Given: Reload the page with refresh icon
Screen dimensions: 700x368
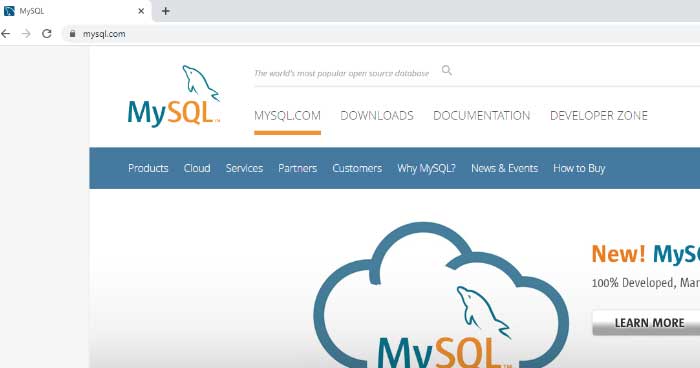Looking at the screenshot, I should pos(47,33).
